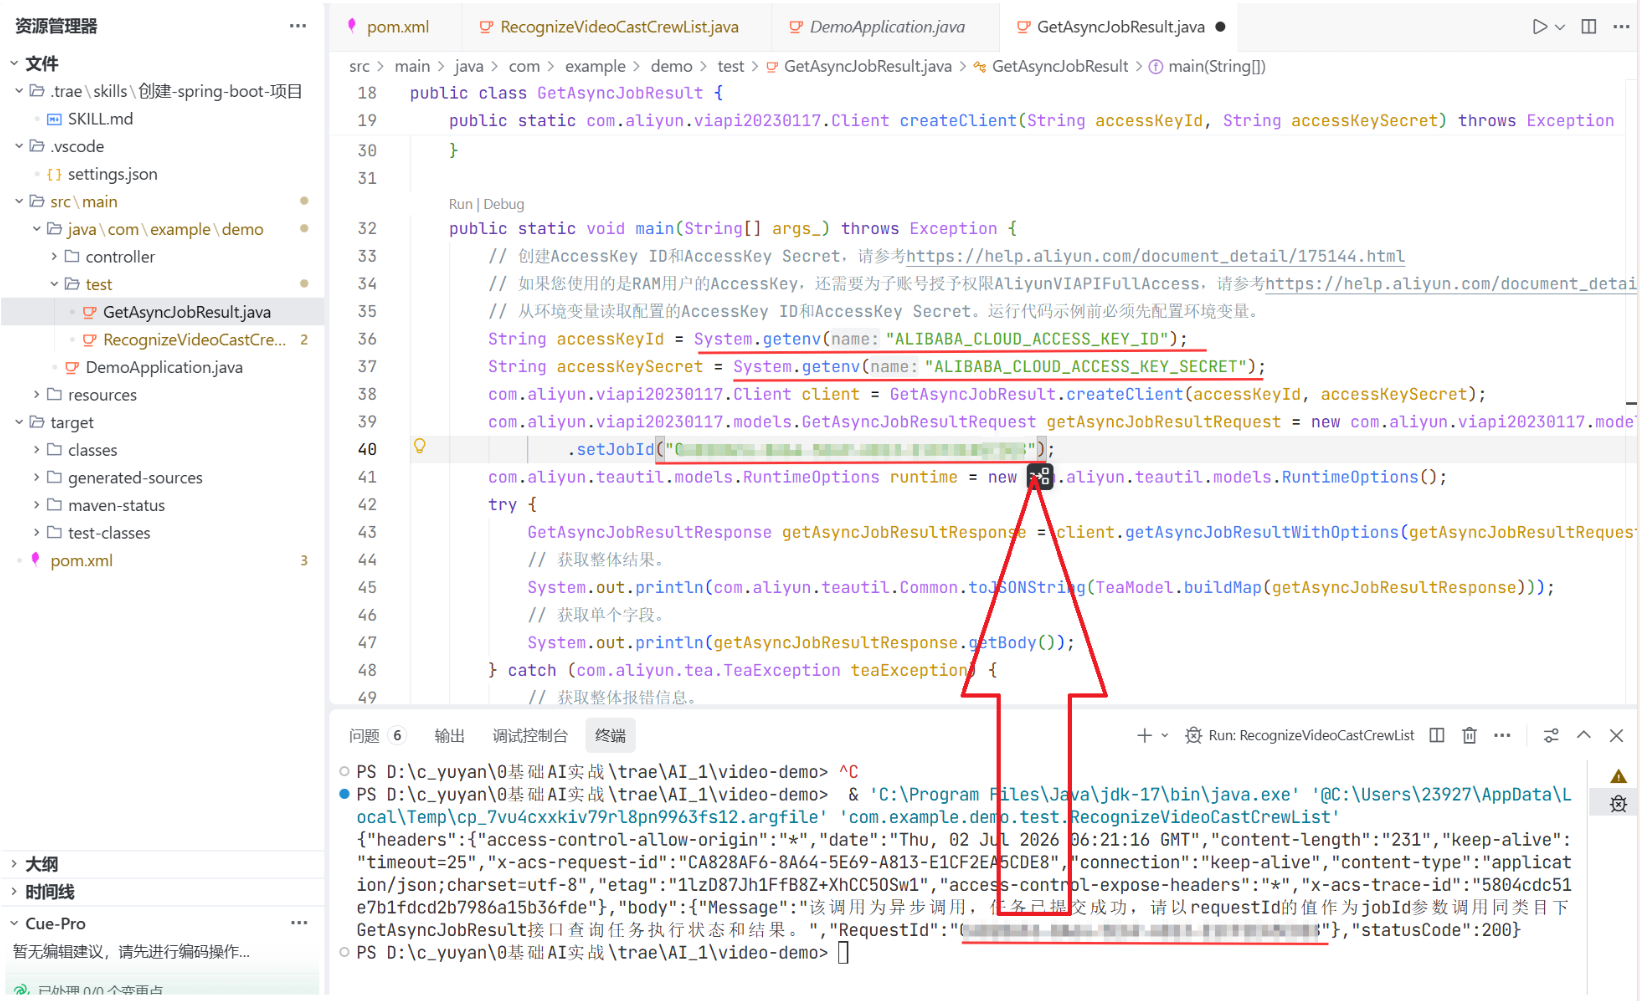
Task: Open more actions in the editor title bar
Action: 1621,27
